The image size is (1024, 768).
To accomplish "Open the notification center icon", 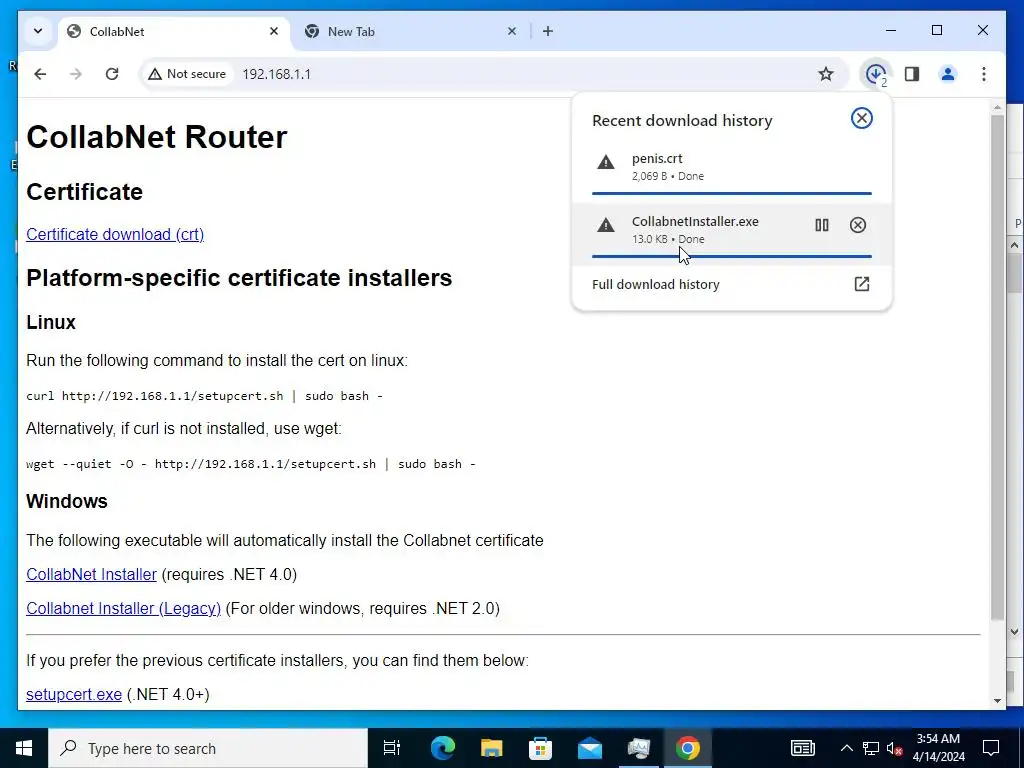I will coord(991,748).
